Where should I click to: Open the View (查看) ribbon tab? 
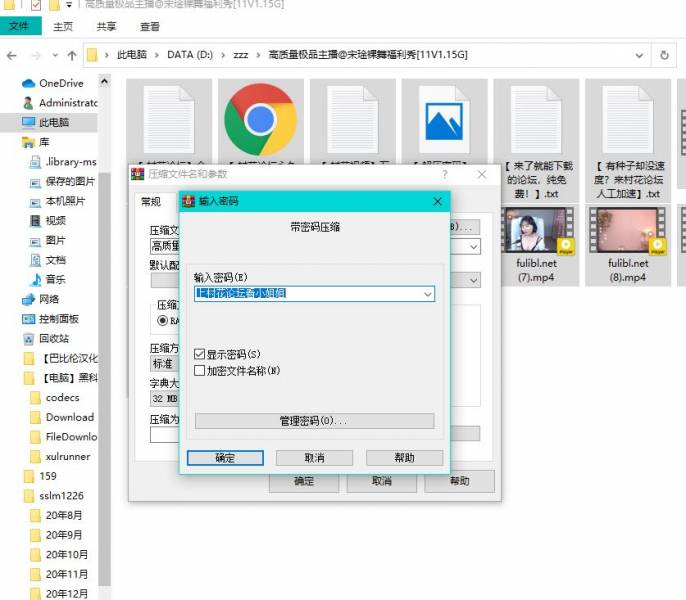click(x=150, y=27)
